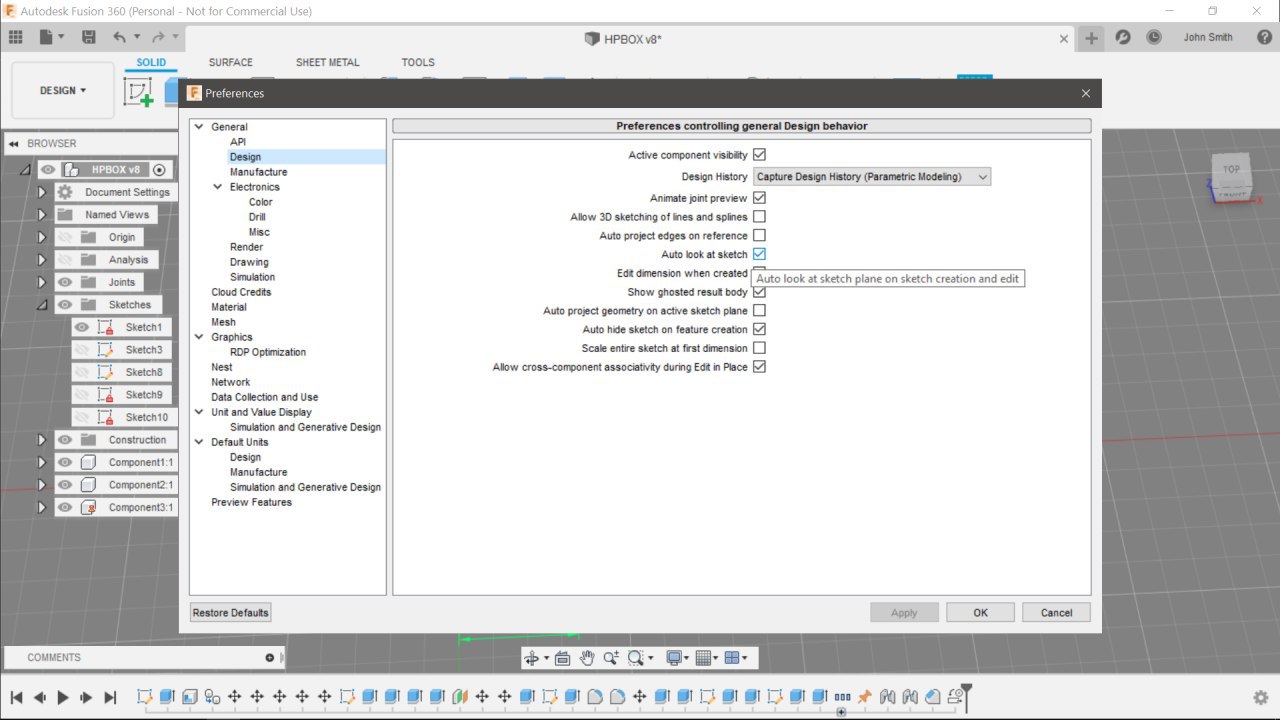The width and height of the screenshot is (1280, 720).
Task: Toggle Animate joint preview checkbox
Action: 759,198
